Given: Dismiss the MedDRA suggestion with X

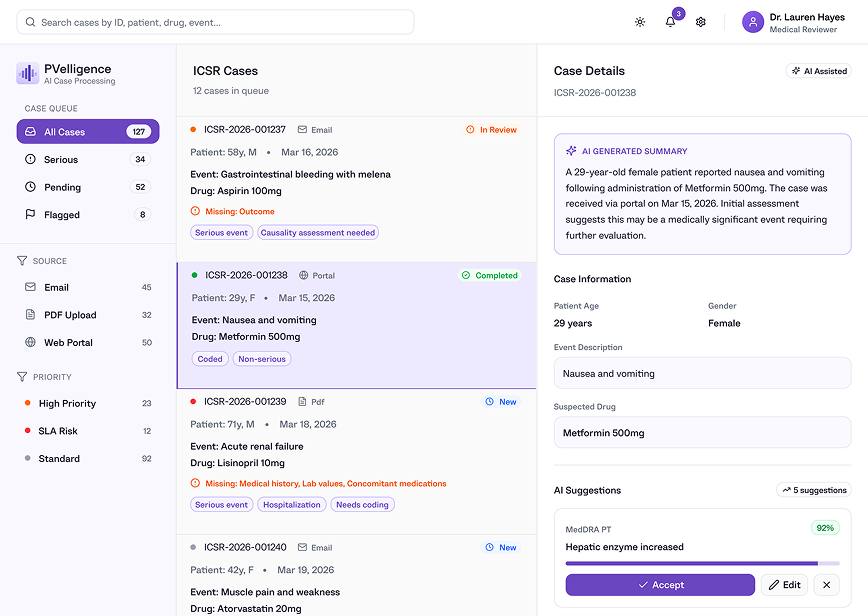Looking at the screenshot, I should click(x=826, y=585).
